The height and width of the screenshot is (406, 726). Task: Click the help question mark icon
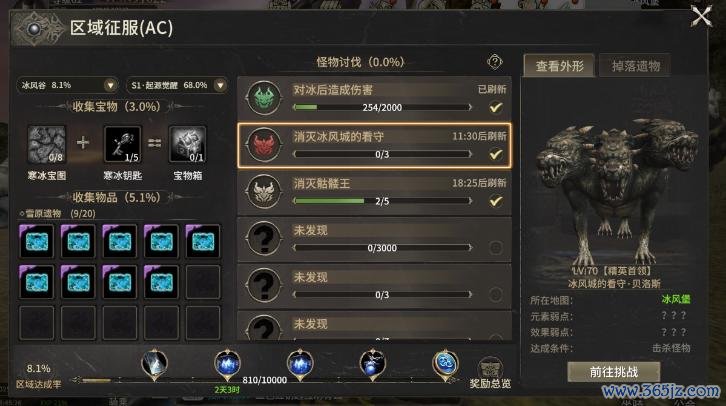point(494,62)
